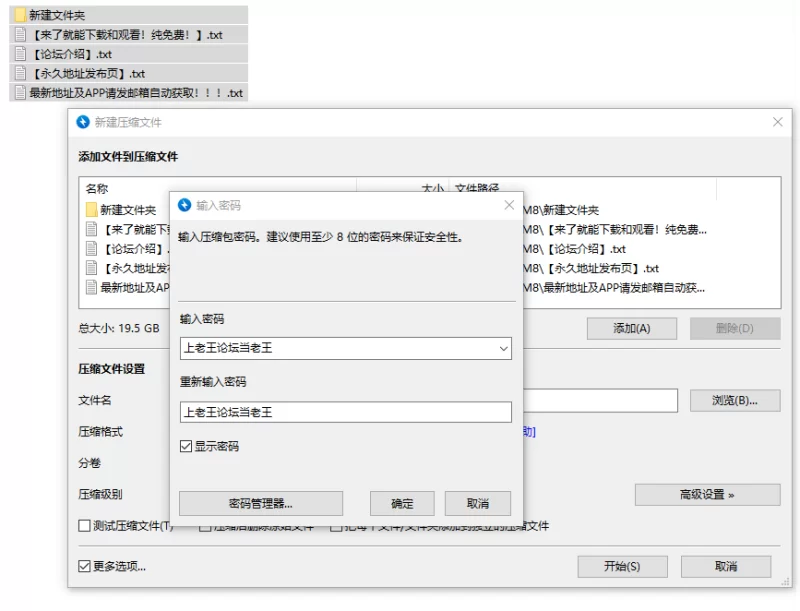This screenshot has height=611, width=800.
Task: Click the 【论坛介绍】 file icon in archive list
Action: (91, 248)
